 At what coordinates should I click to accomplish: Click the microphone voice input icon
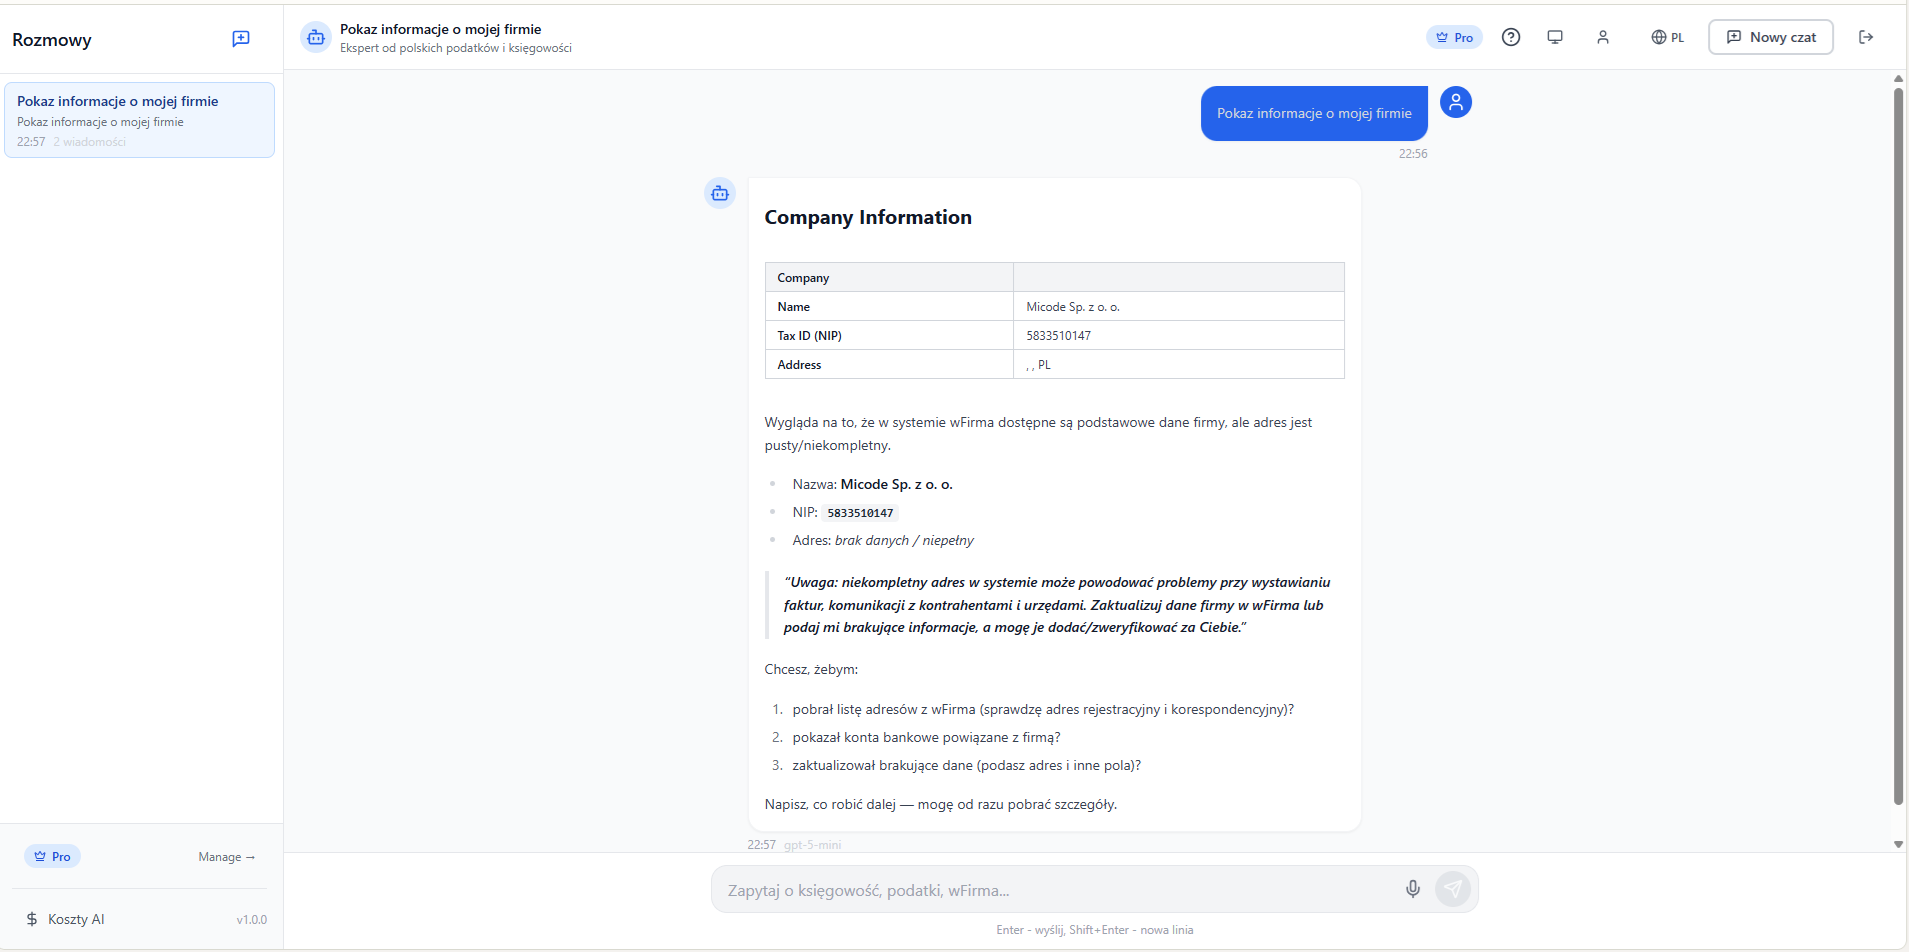pos(1413,889)
